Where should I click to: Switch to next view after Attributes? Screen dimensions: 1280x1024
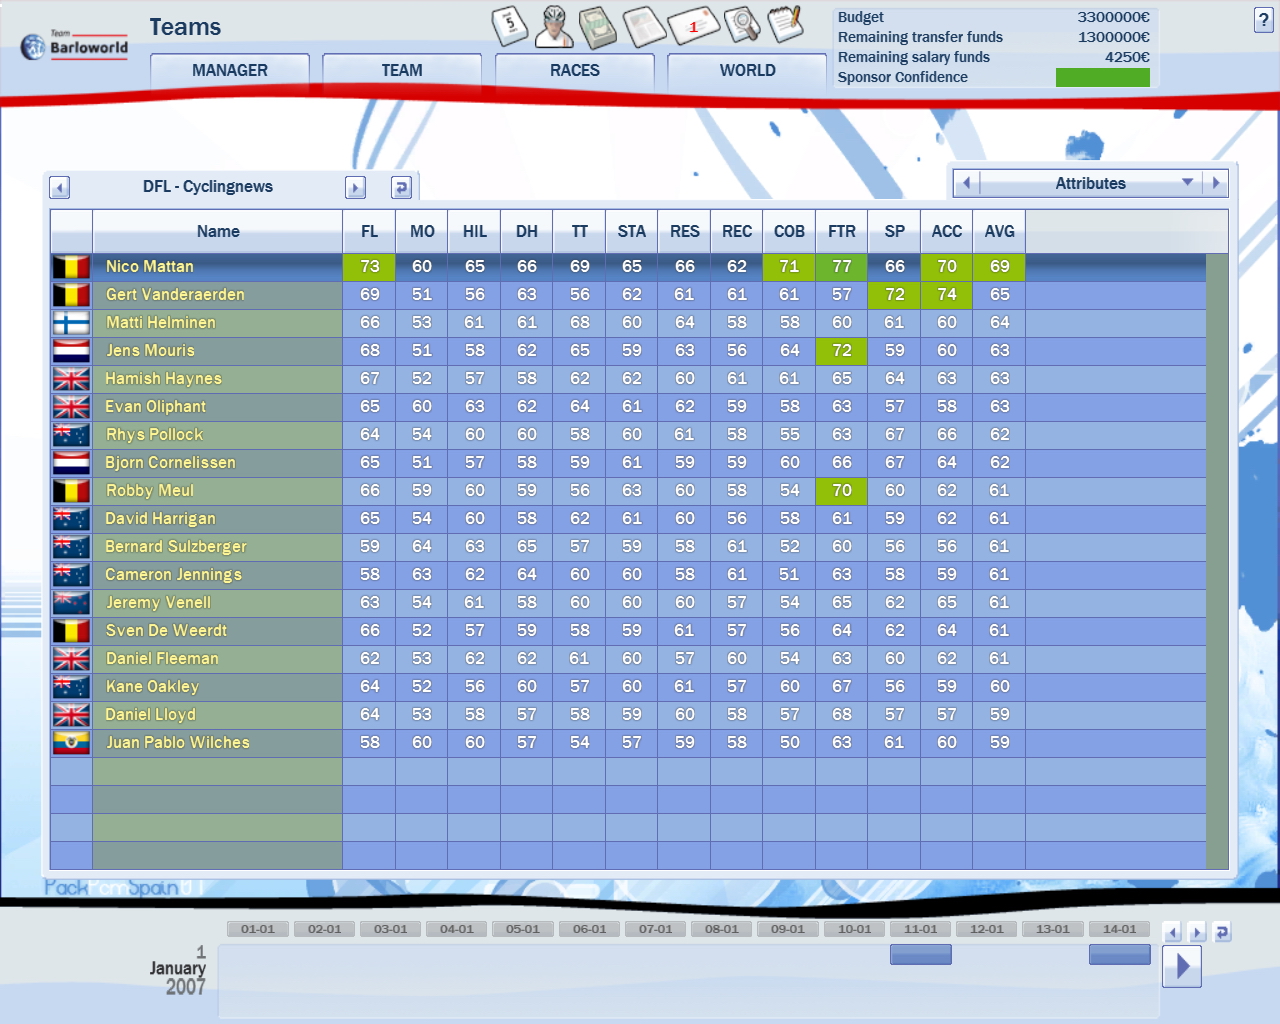(x=1216, y=183)
